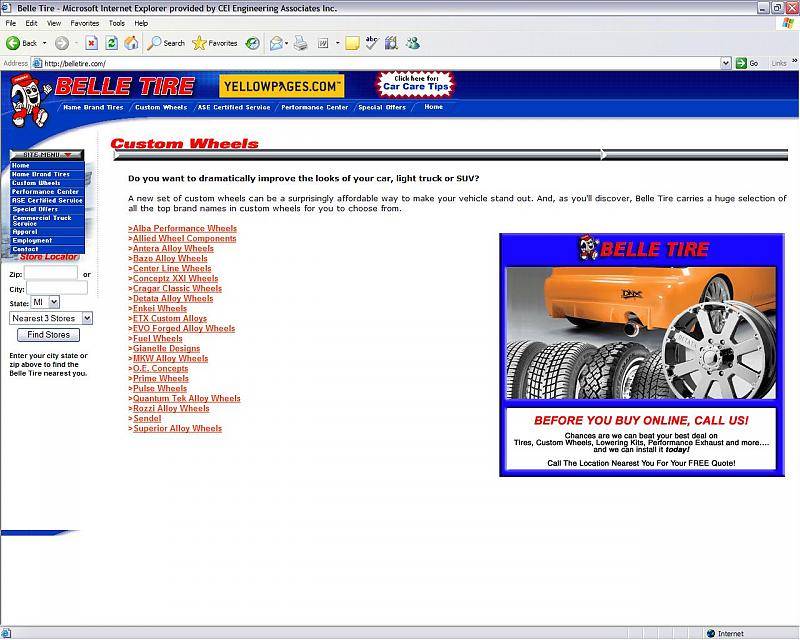
Task: Select Contact in the site menu
Action: 47,249
